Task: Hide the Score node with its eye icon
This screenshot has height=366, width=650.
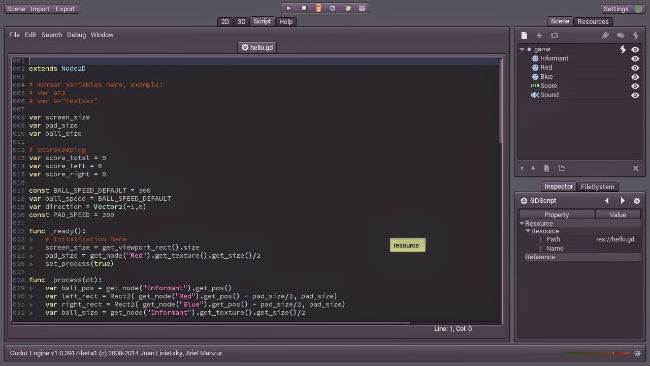Action: click(635, 86)
